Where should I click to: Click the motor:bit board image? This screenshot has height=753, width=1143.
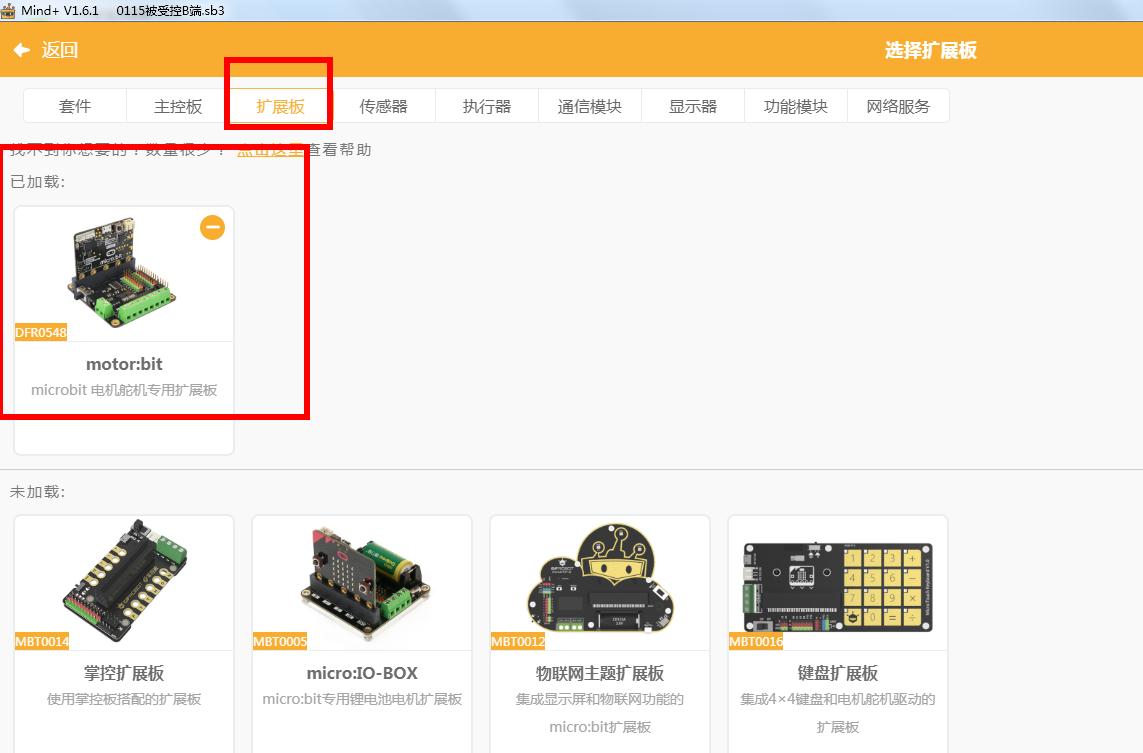tap(122, 271)
